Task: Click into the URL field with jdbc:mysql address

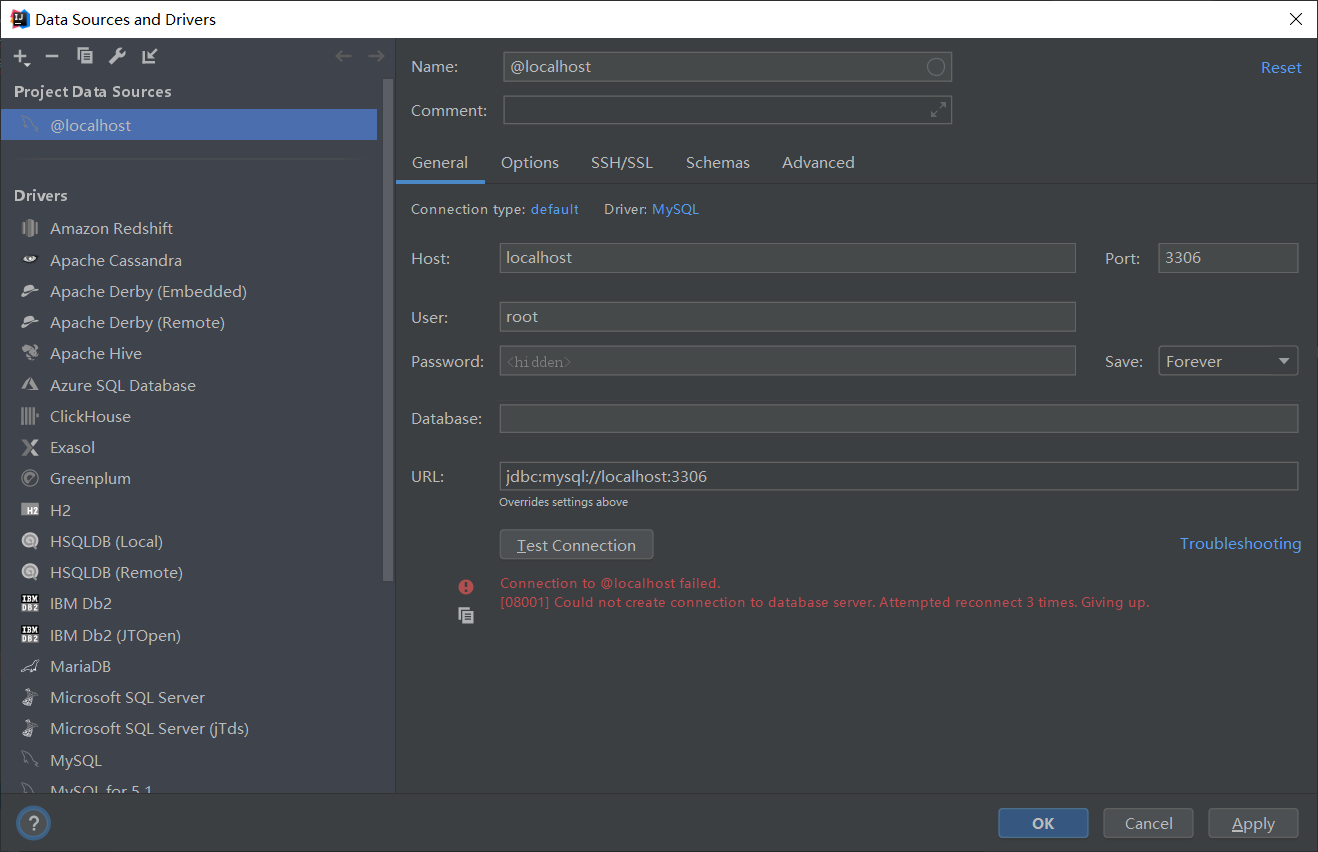Action: pos(899,476)
